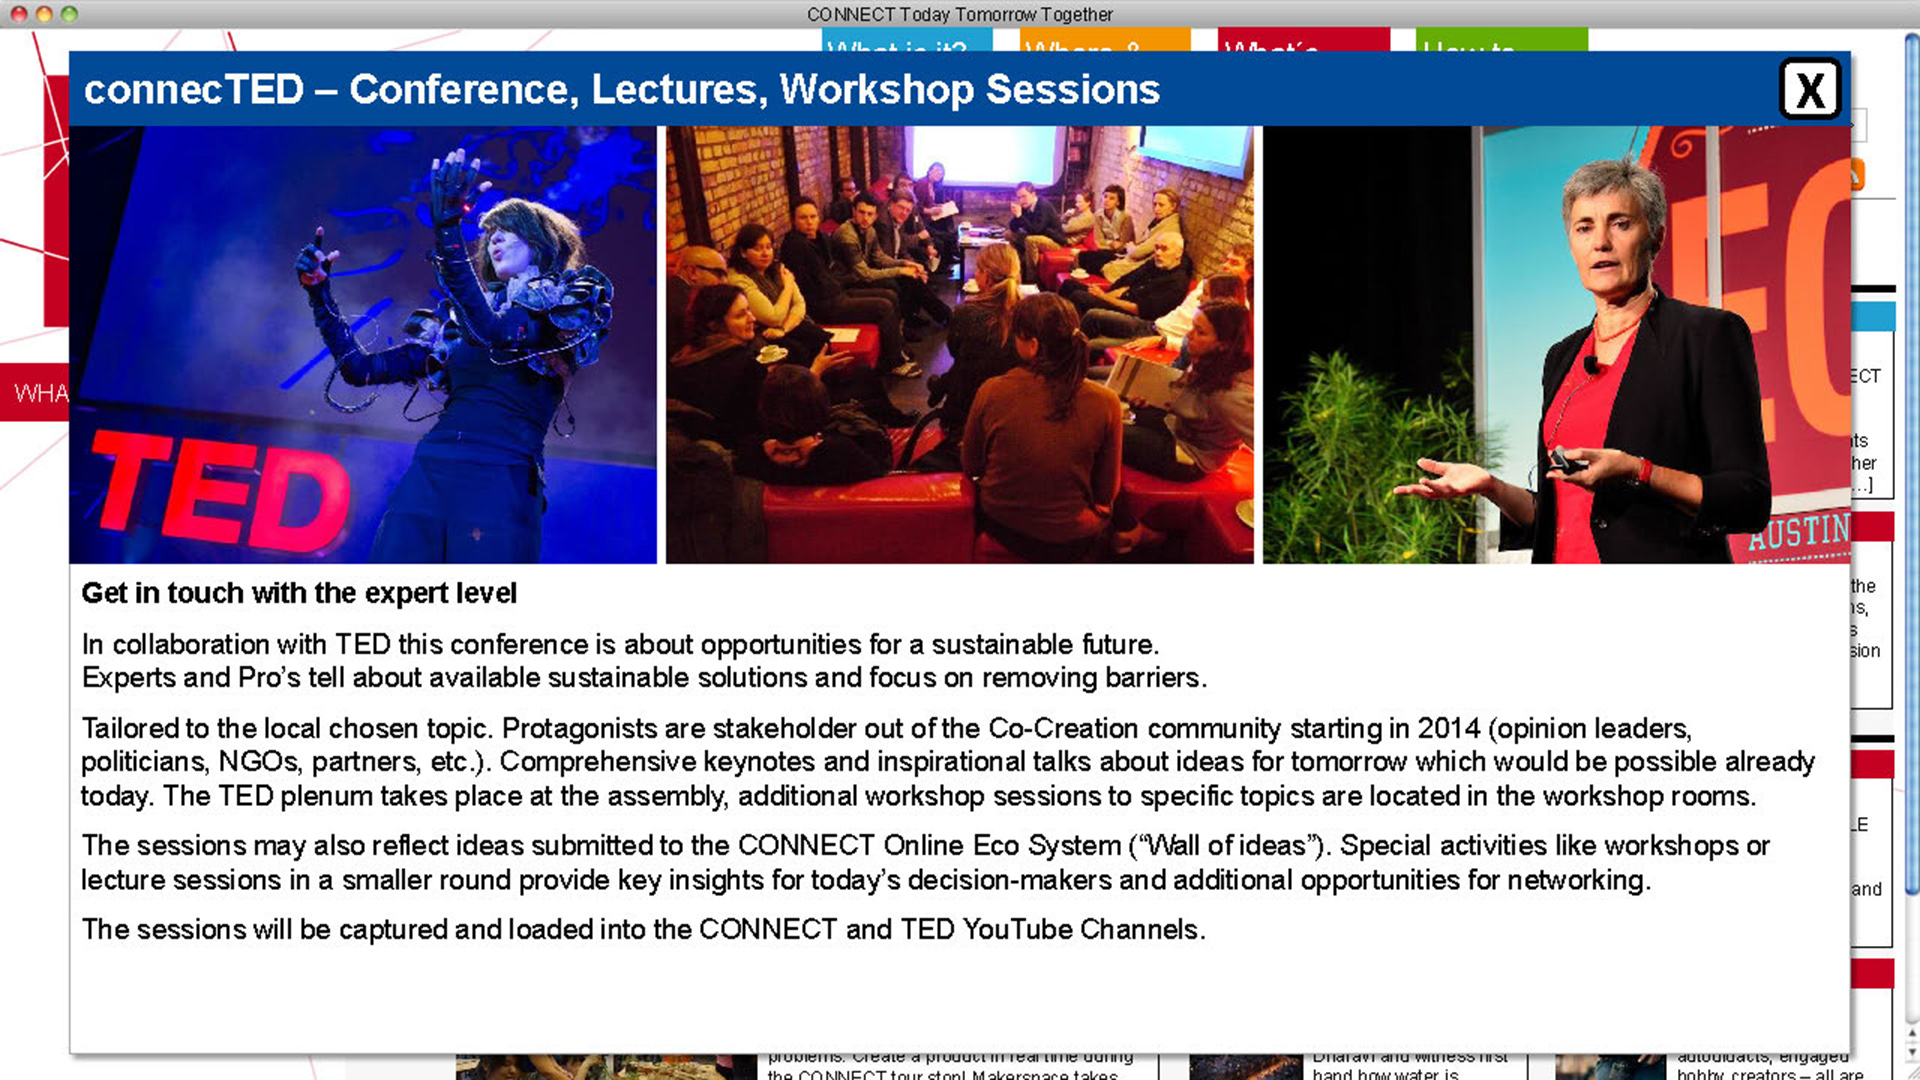Click the scroll up arrow
This screenshot has width=1920, height=1080.
point(1911,1033)
